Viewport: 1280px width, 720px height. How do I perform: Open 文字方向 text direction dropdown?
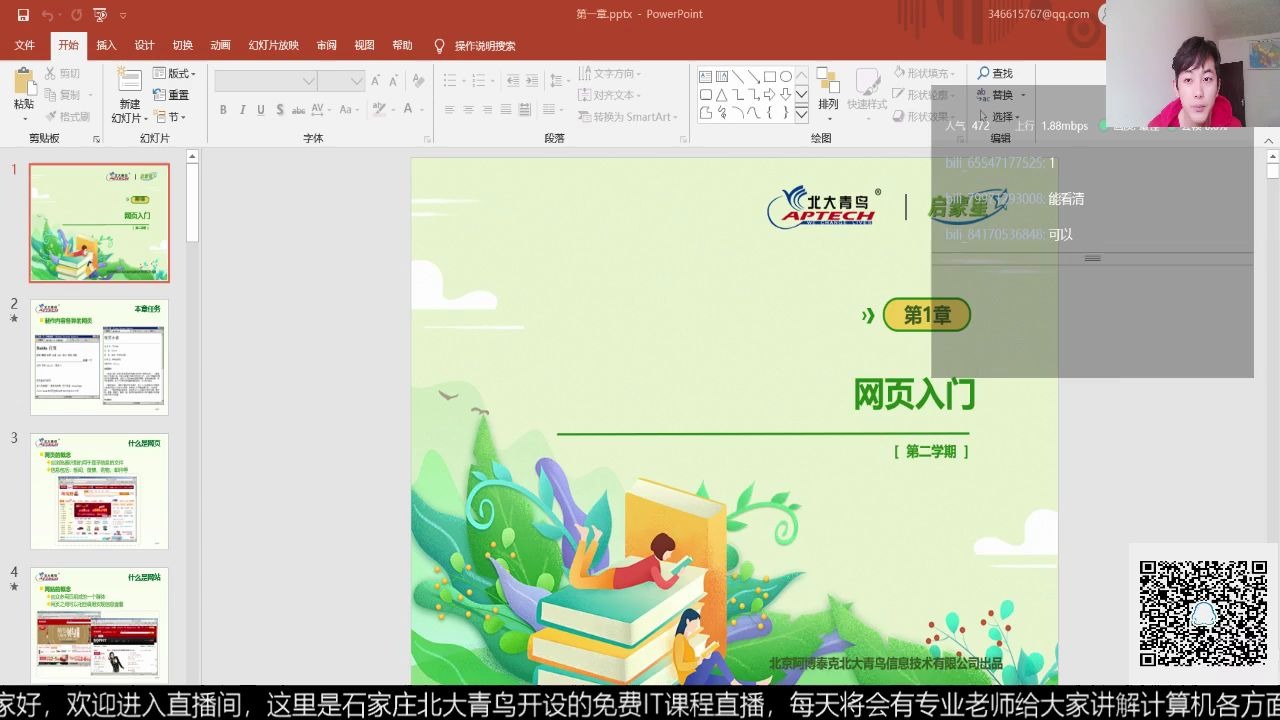(609, 73)
